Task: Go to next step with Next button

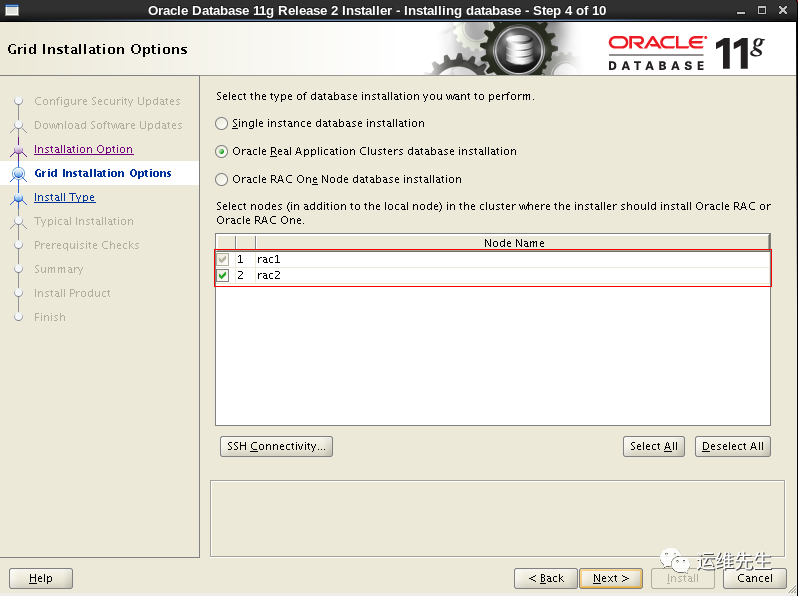Action: [611, 578]
